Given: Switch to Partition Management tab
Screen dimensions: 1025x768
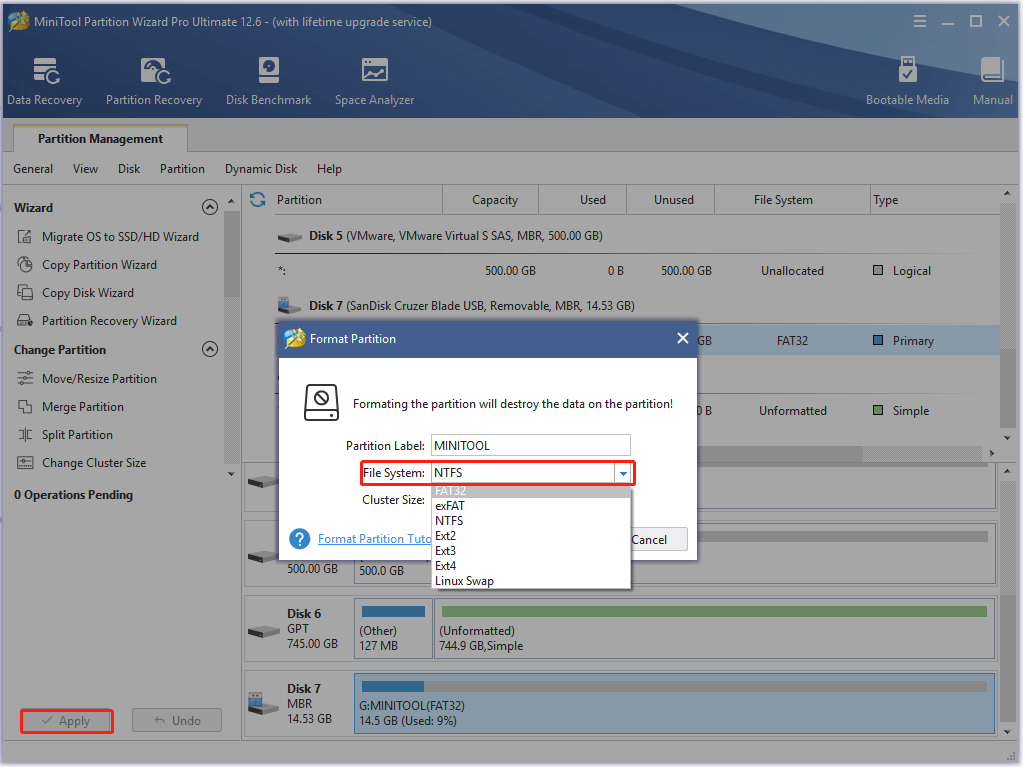Looking at the screenshot, I should click(100, 139).
